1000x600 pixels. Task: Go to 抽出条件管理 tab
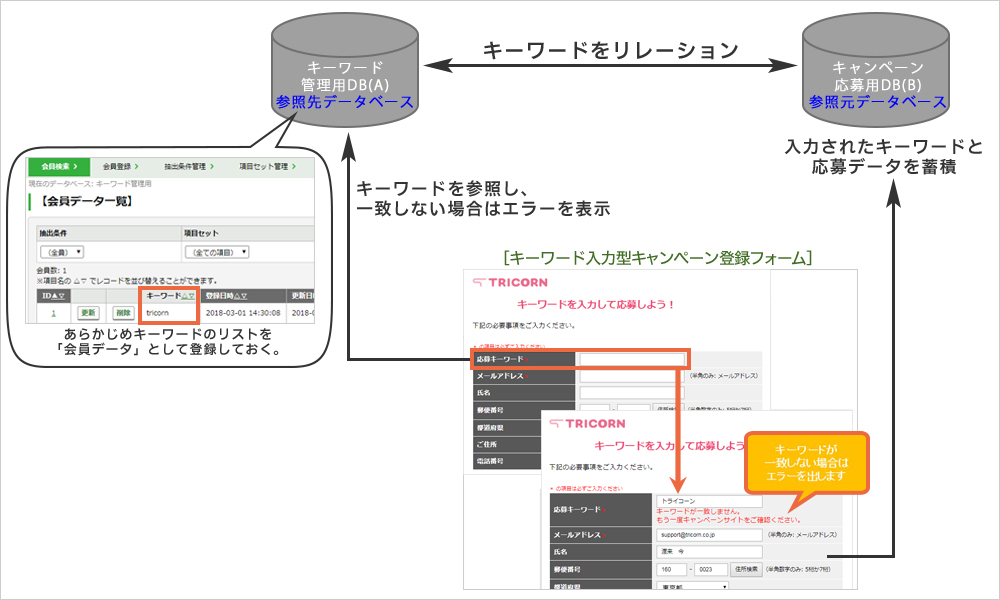coord(189,166)
